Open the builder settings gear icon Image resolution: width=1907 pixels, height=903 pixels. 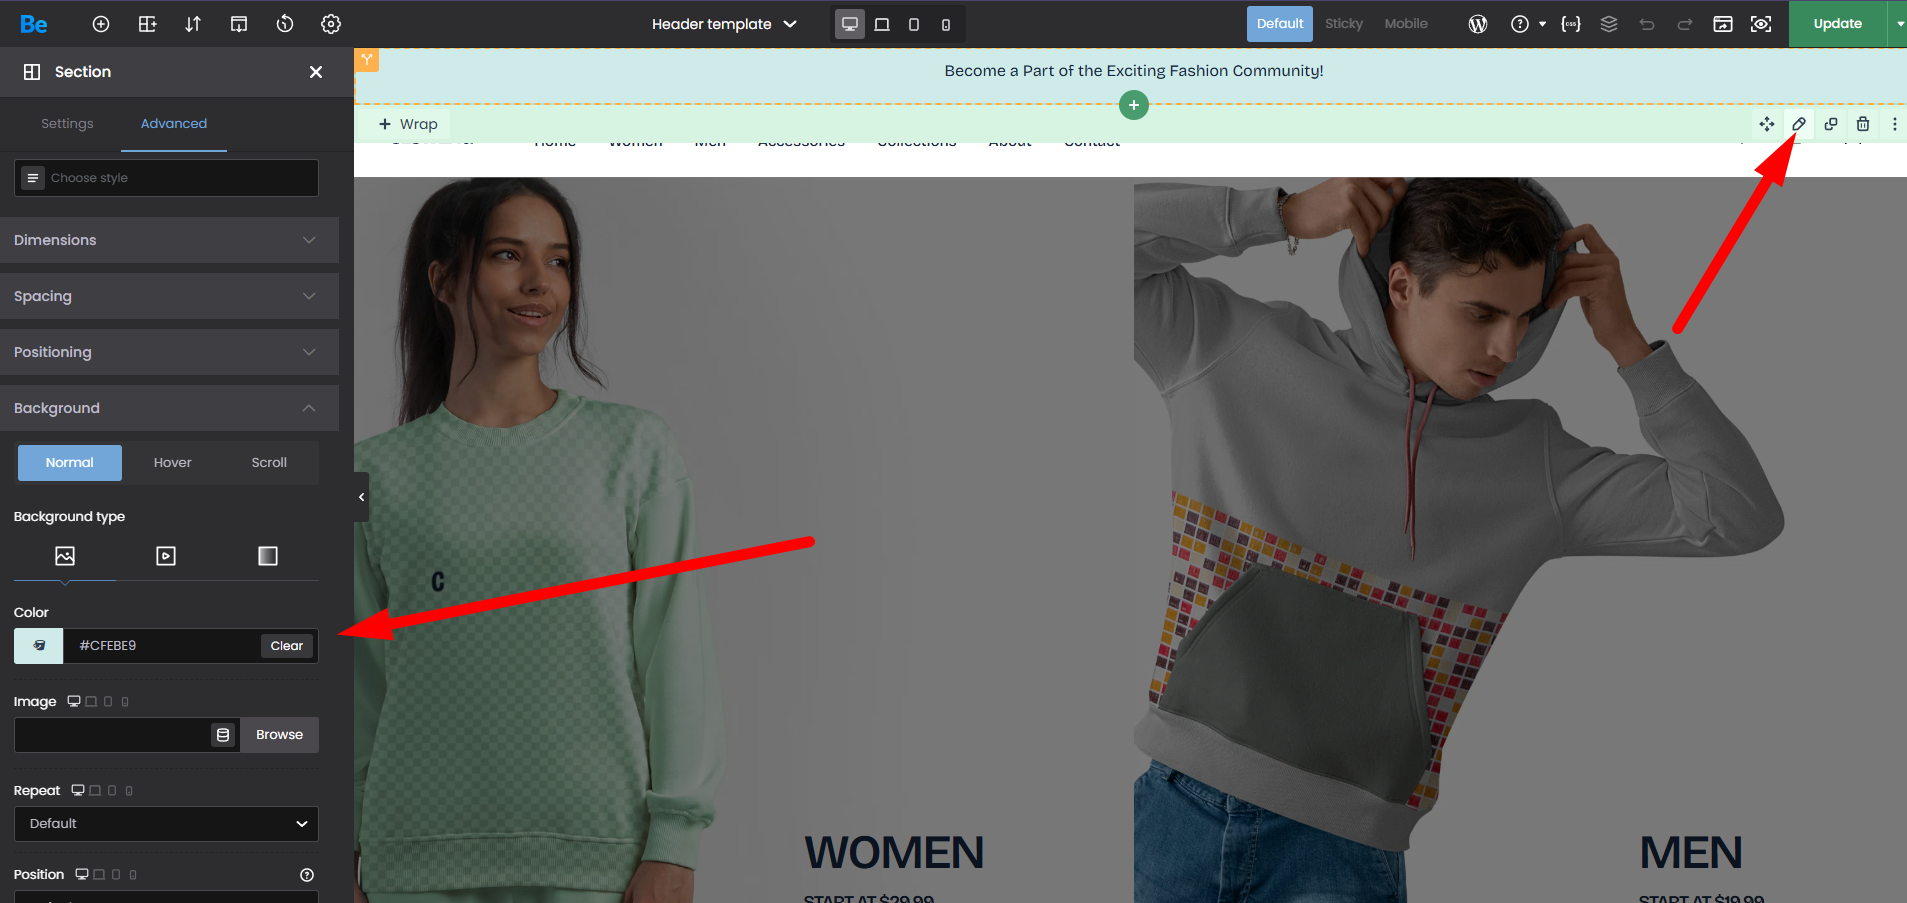pyautogui.click(x=331, y=24)
